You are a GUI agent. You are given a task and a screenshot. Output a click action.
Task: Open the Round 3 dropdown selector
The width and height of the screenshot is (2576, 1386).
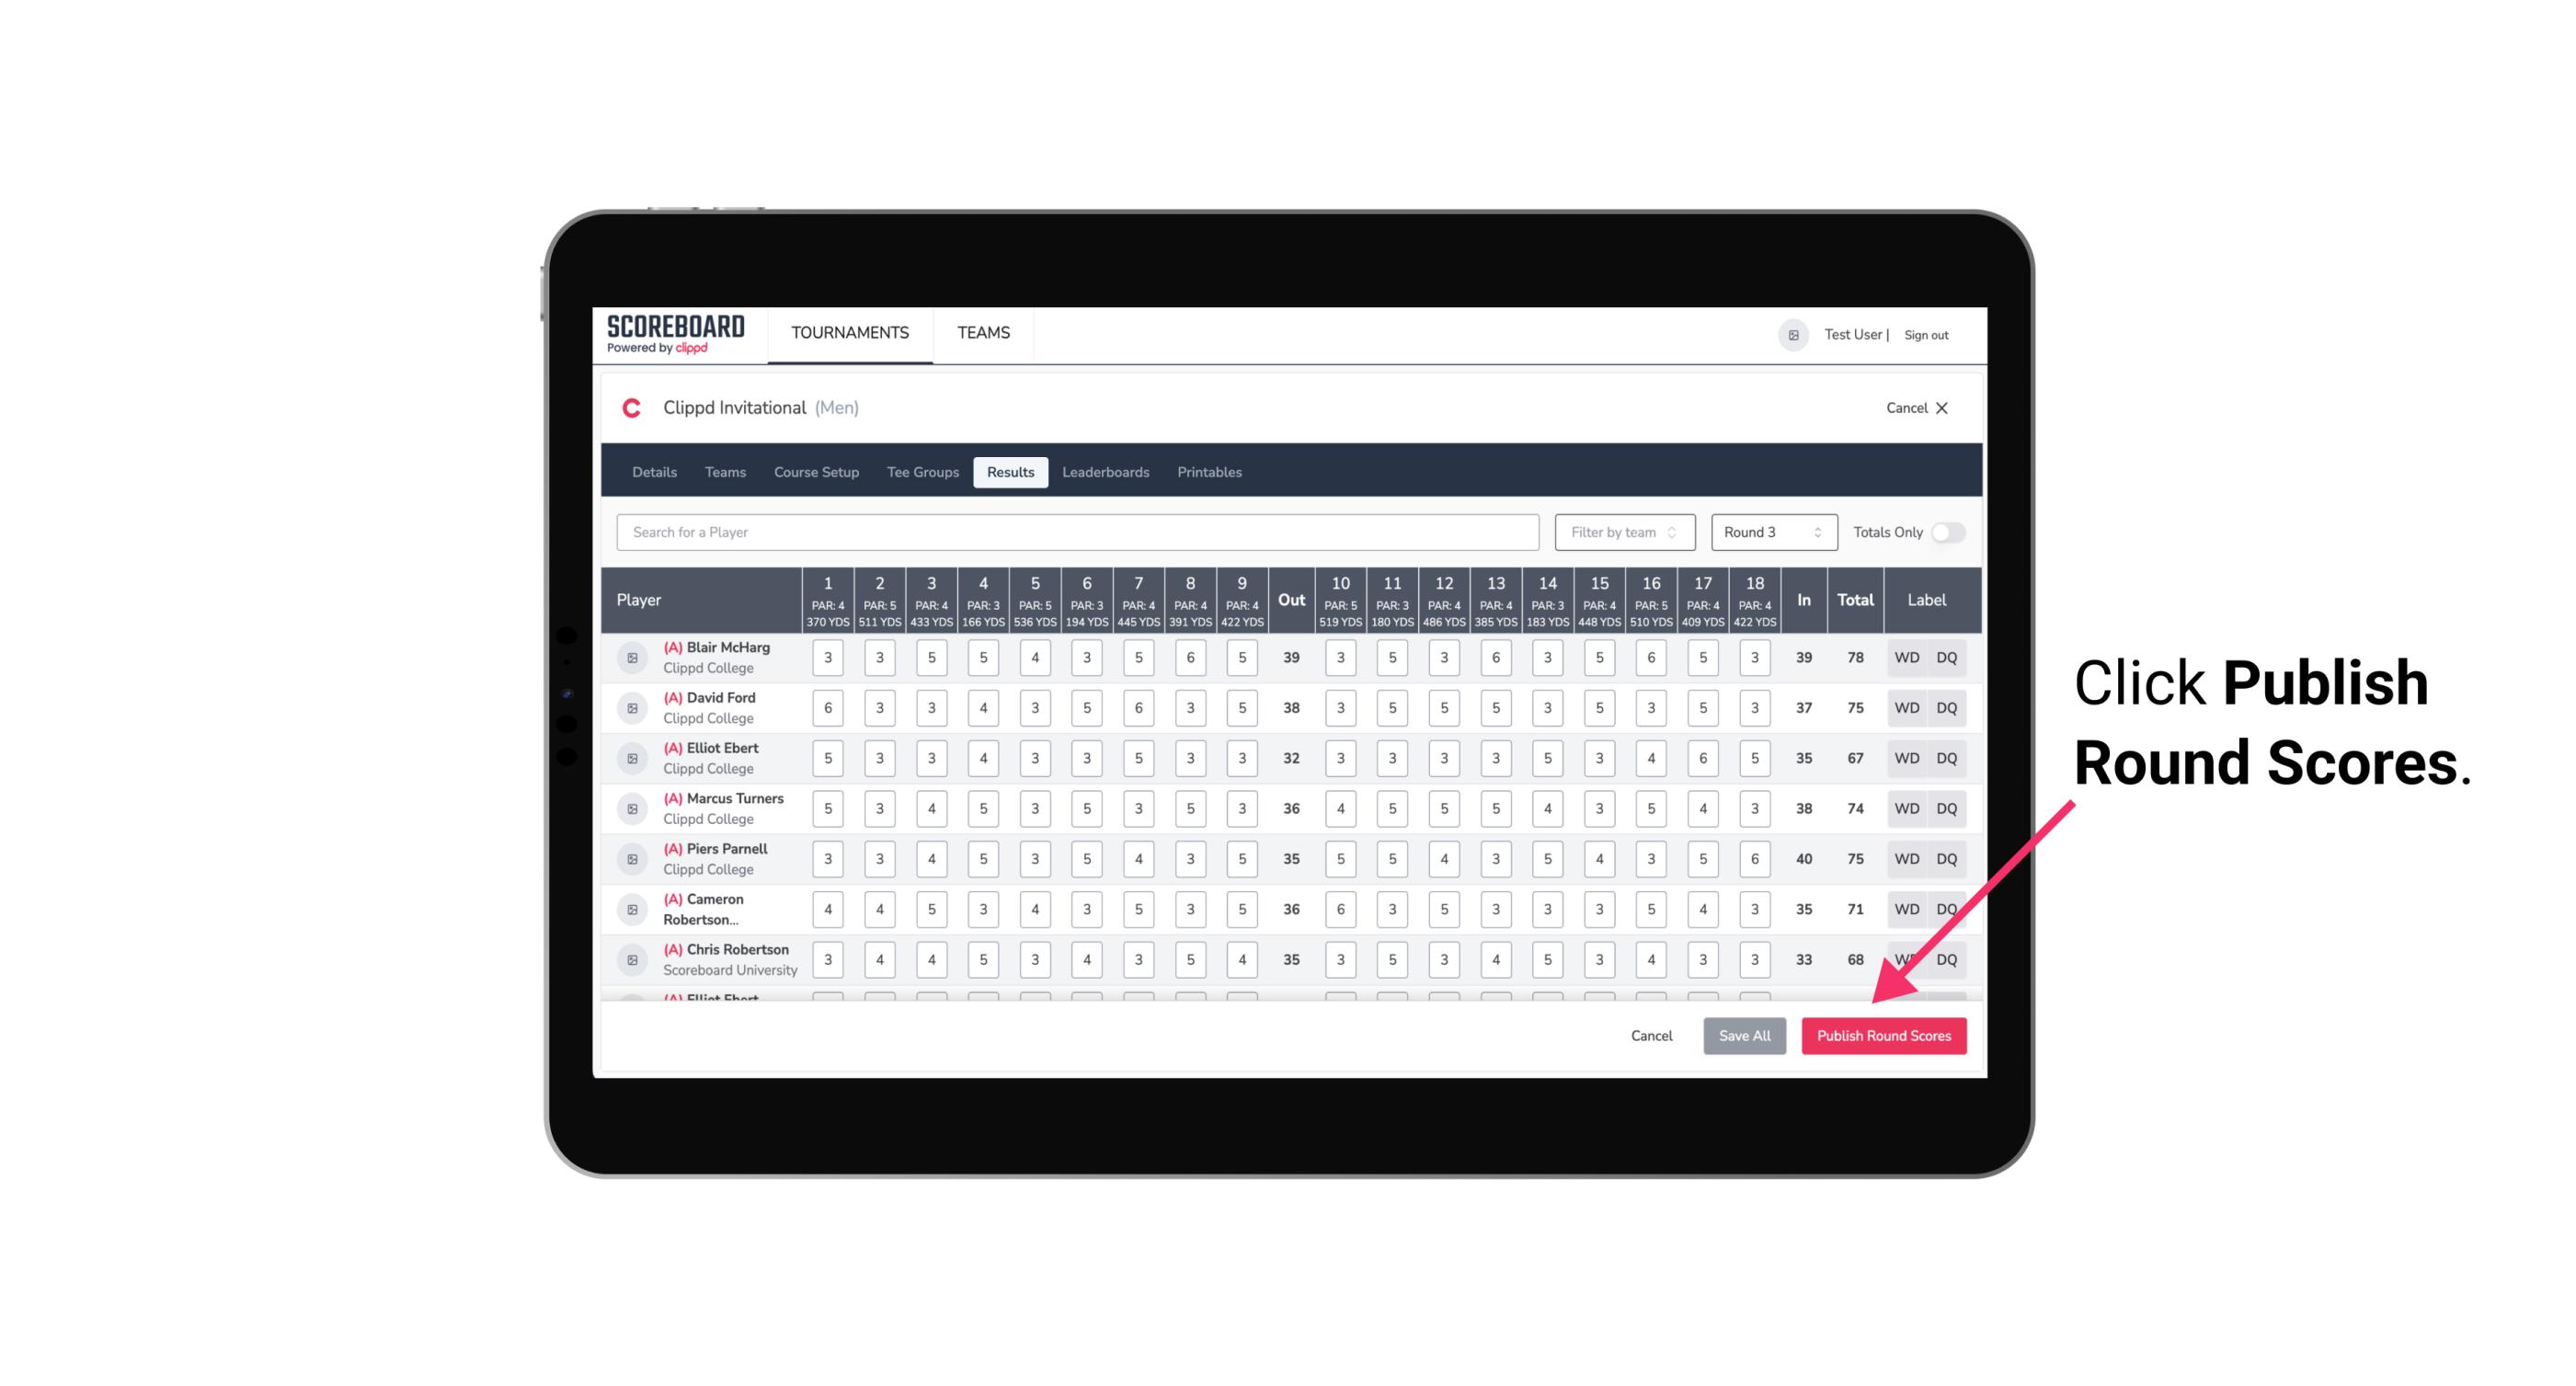1770,533
